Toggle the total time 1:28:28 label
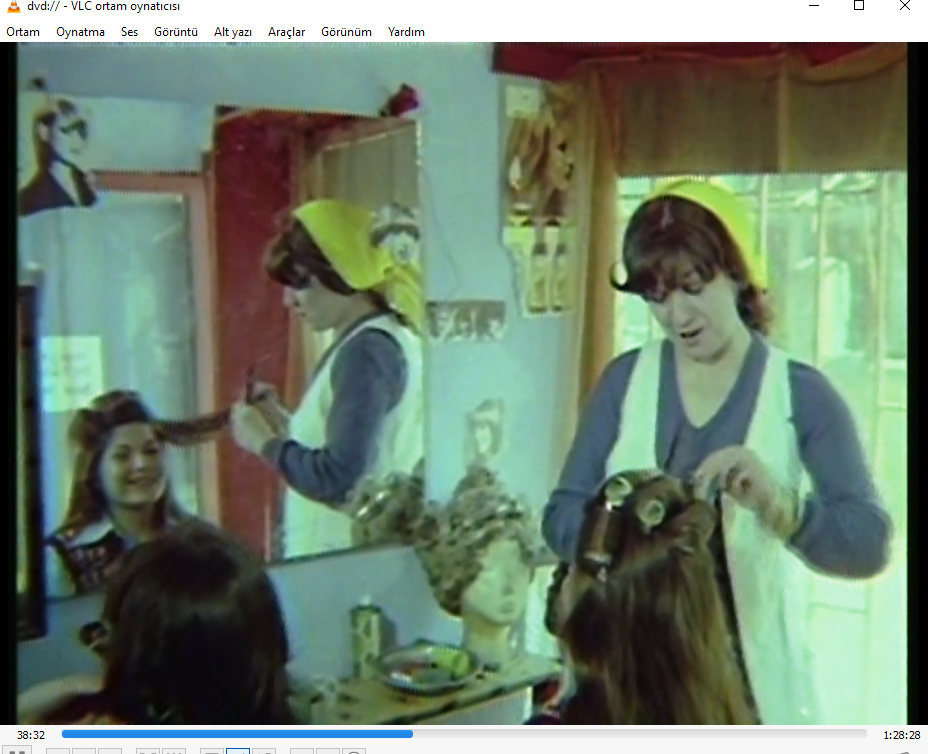This screenshot has width=928, height=754. pyautogui.click(x=901, y=735)
